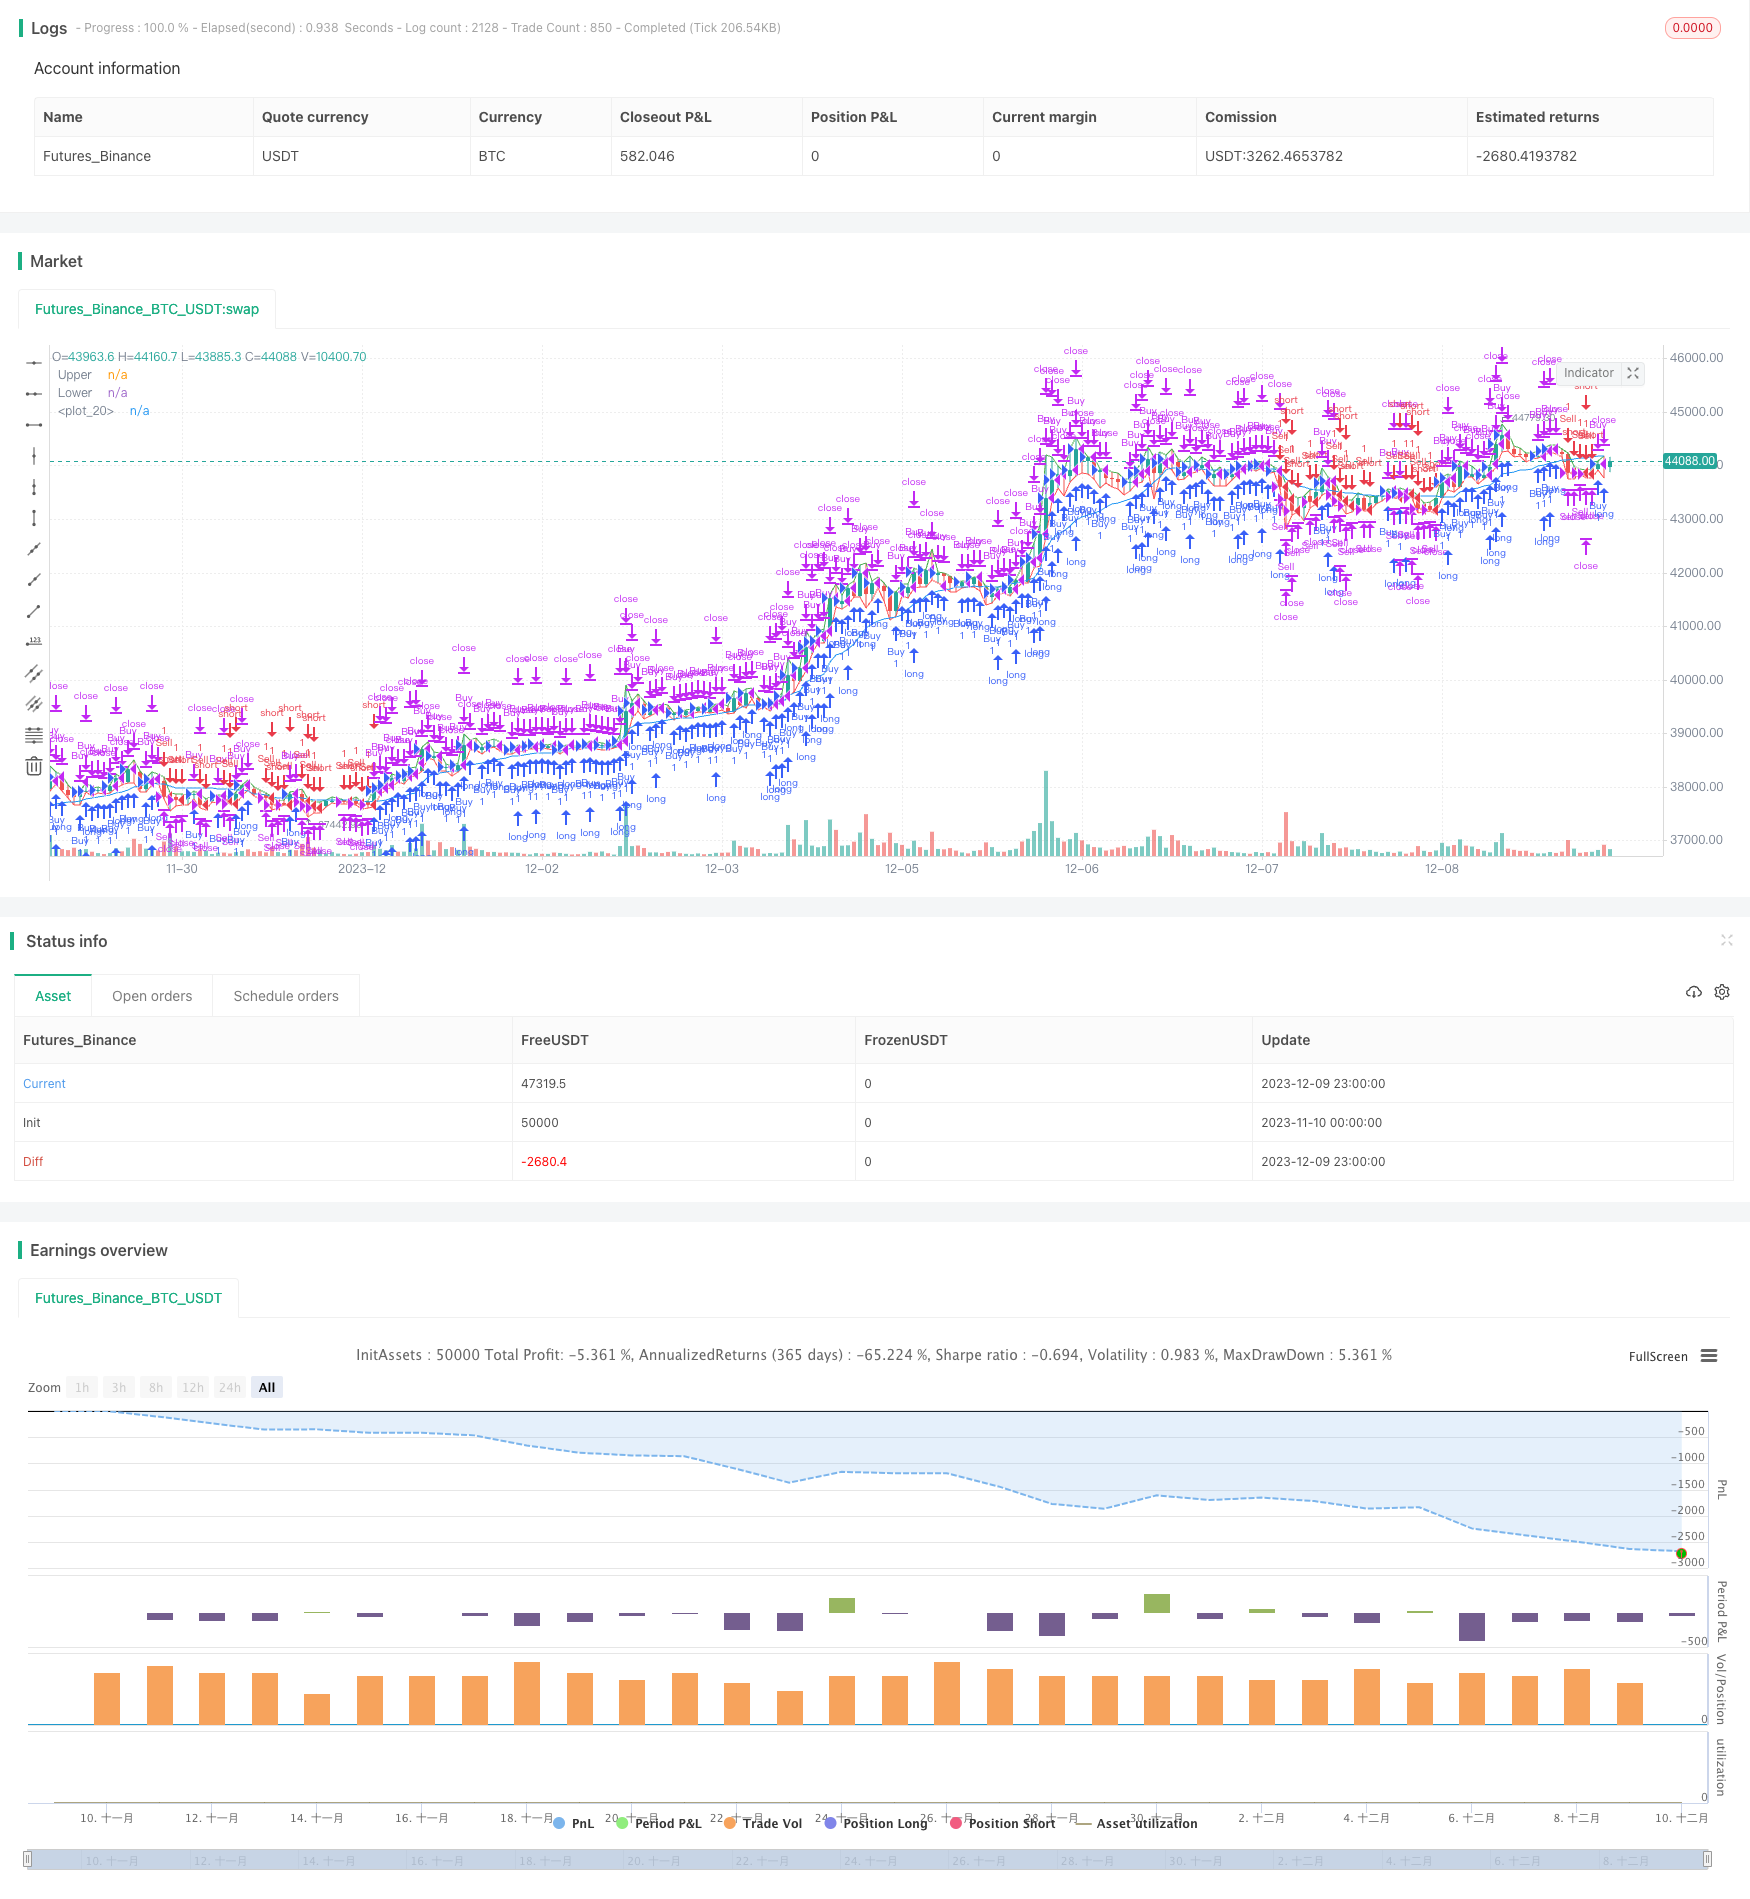The width and height of the screenshot is (1750, 1899).
Task: Open the earnings chart hamburger menu
Action: pos(1709,1356)
